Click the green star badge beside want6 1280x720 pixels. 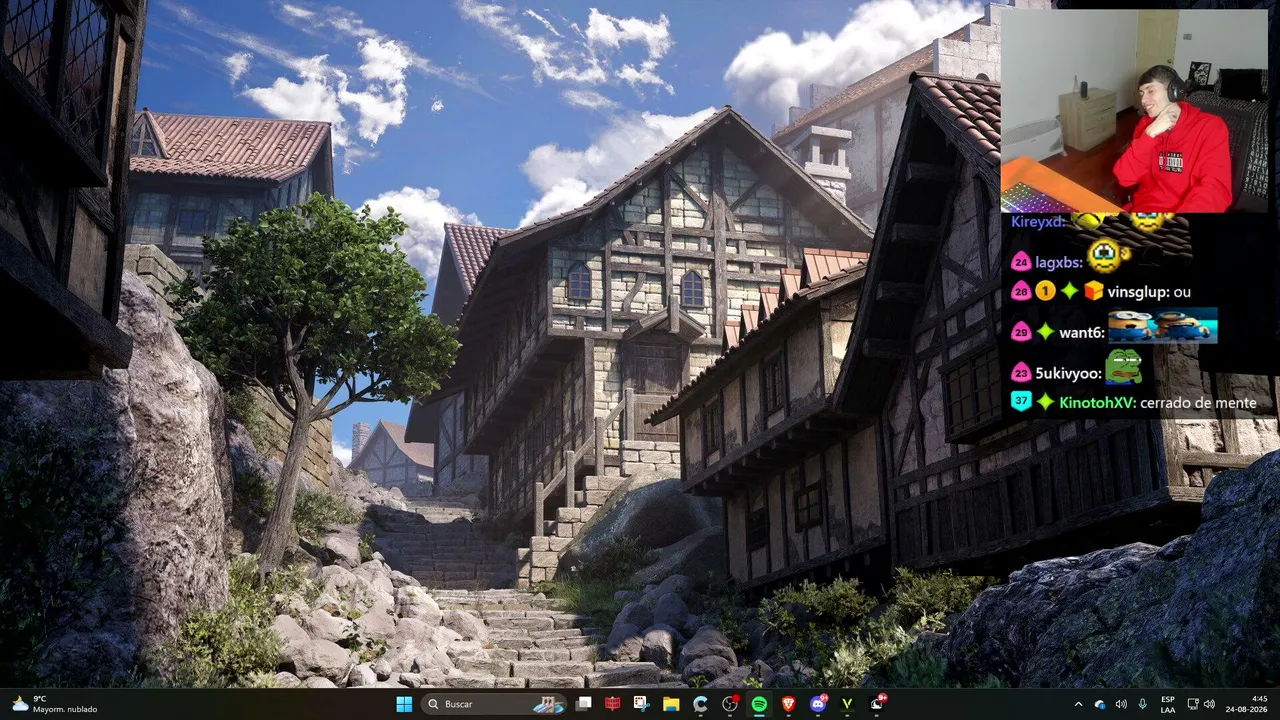pyautogui.click(x=1045, y=332)
